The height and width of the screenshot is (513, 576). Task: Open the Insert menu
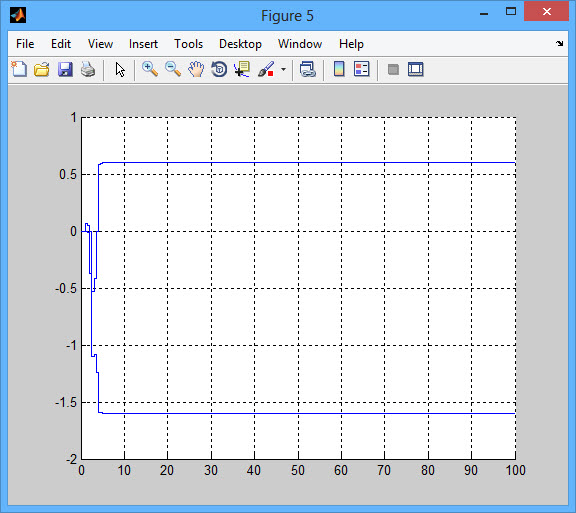[x=143, y=44]
